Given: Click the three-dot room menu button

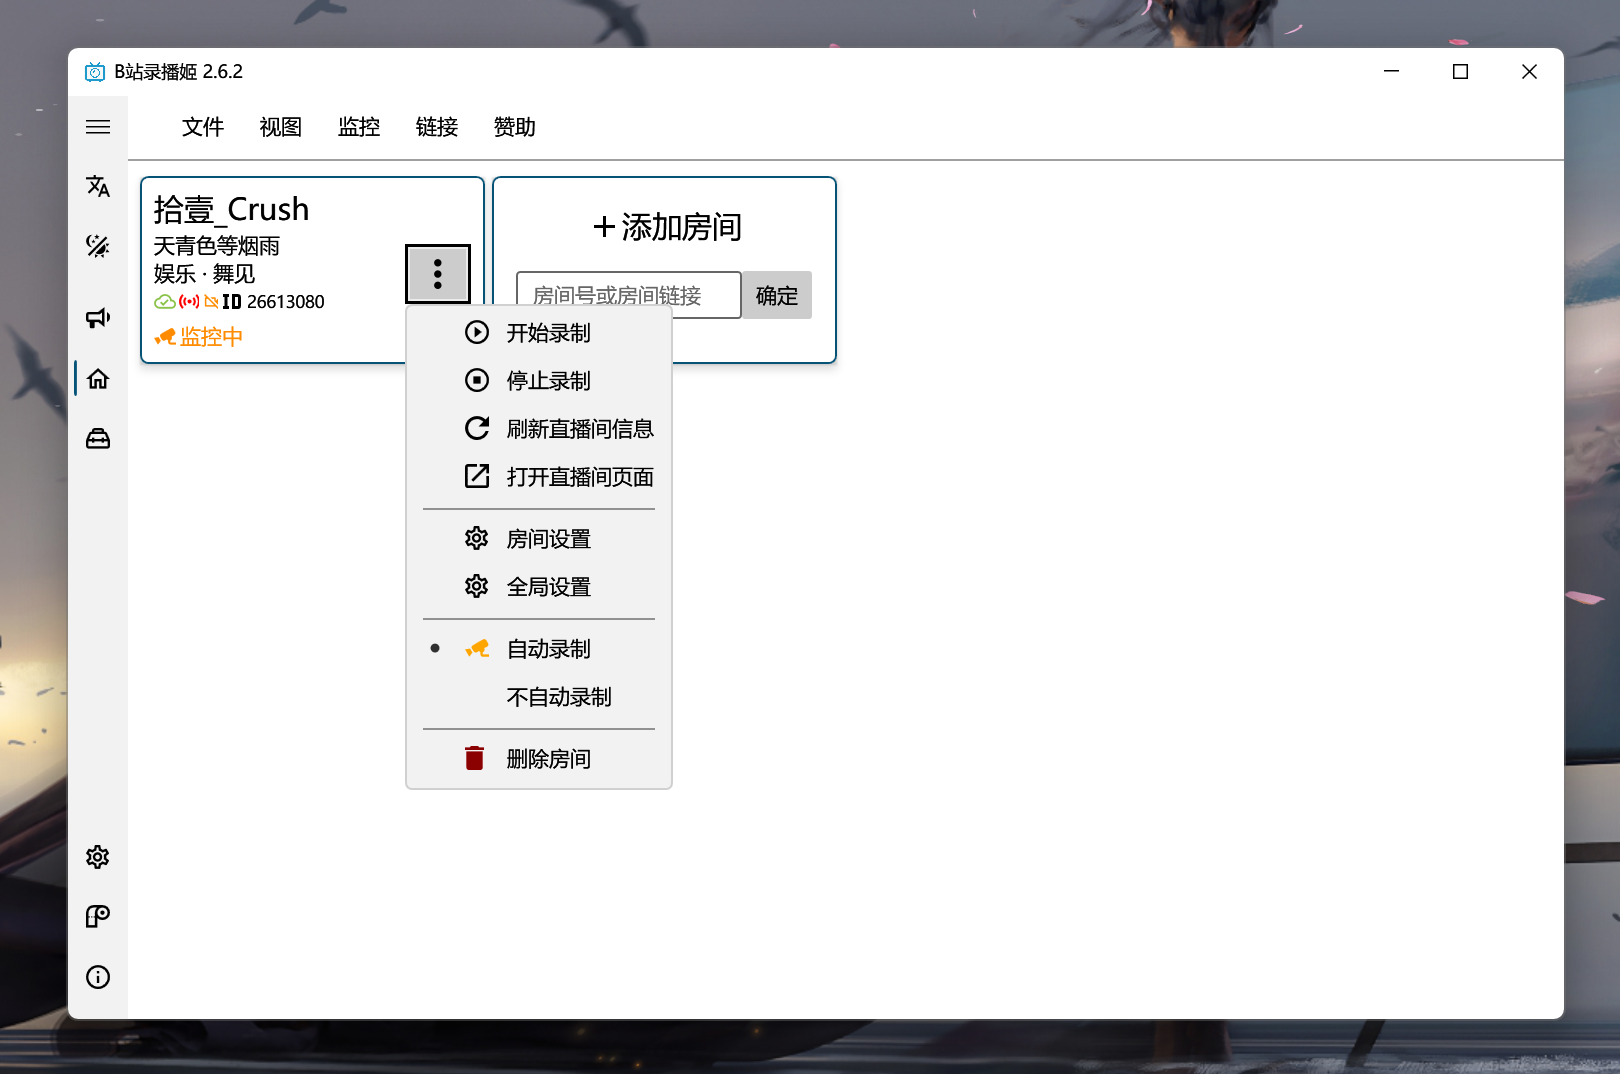Looking at the screenshot, I should 438,274.
